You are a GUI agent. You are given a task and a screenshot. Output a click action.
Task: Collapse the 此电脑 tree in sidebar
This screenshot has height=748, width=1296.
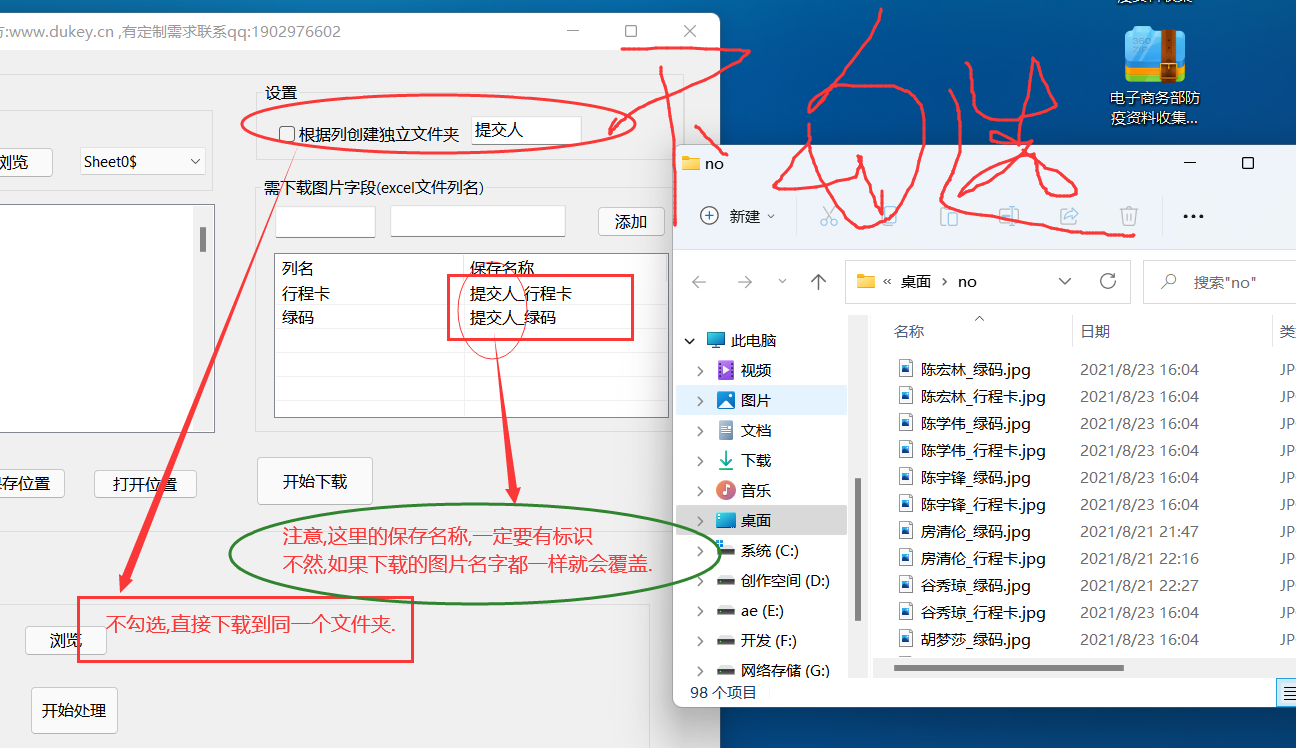[688, 340]
